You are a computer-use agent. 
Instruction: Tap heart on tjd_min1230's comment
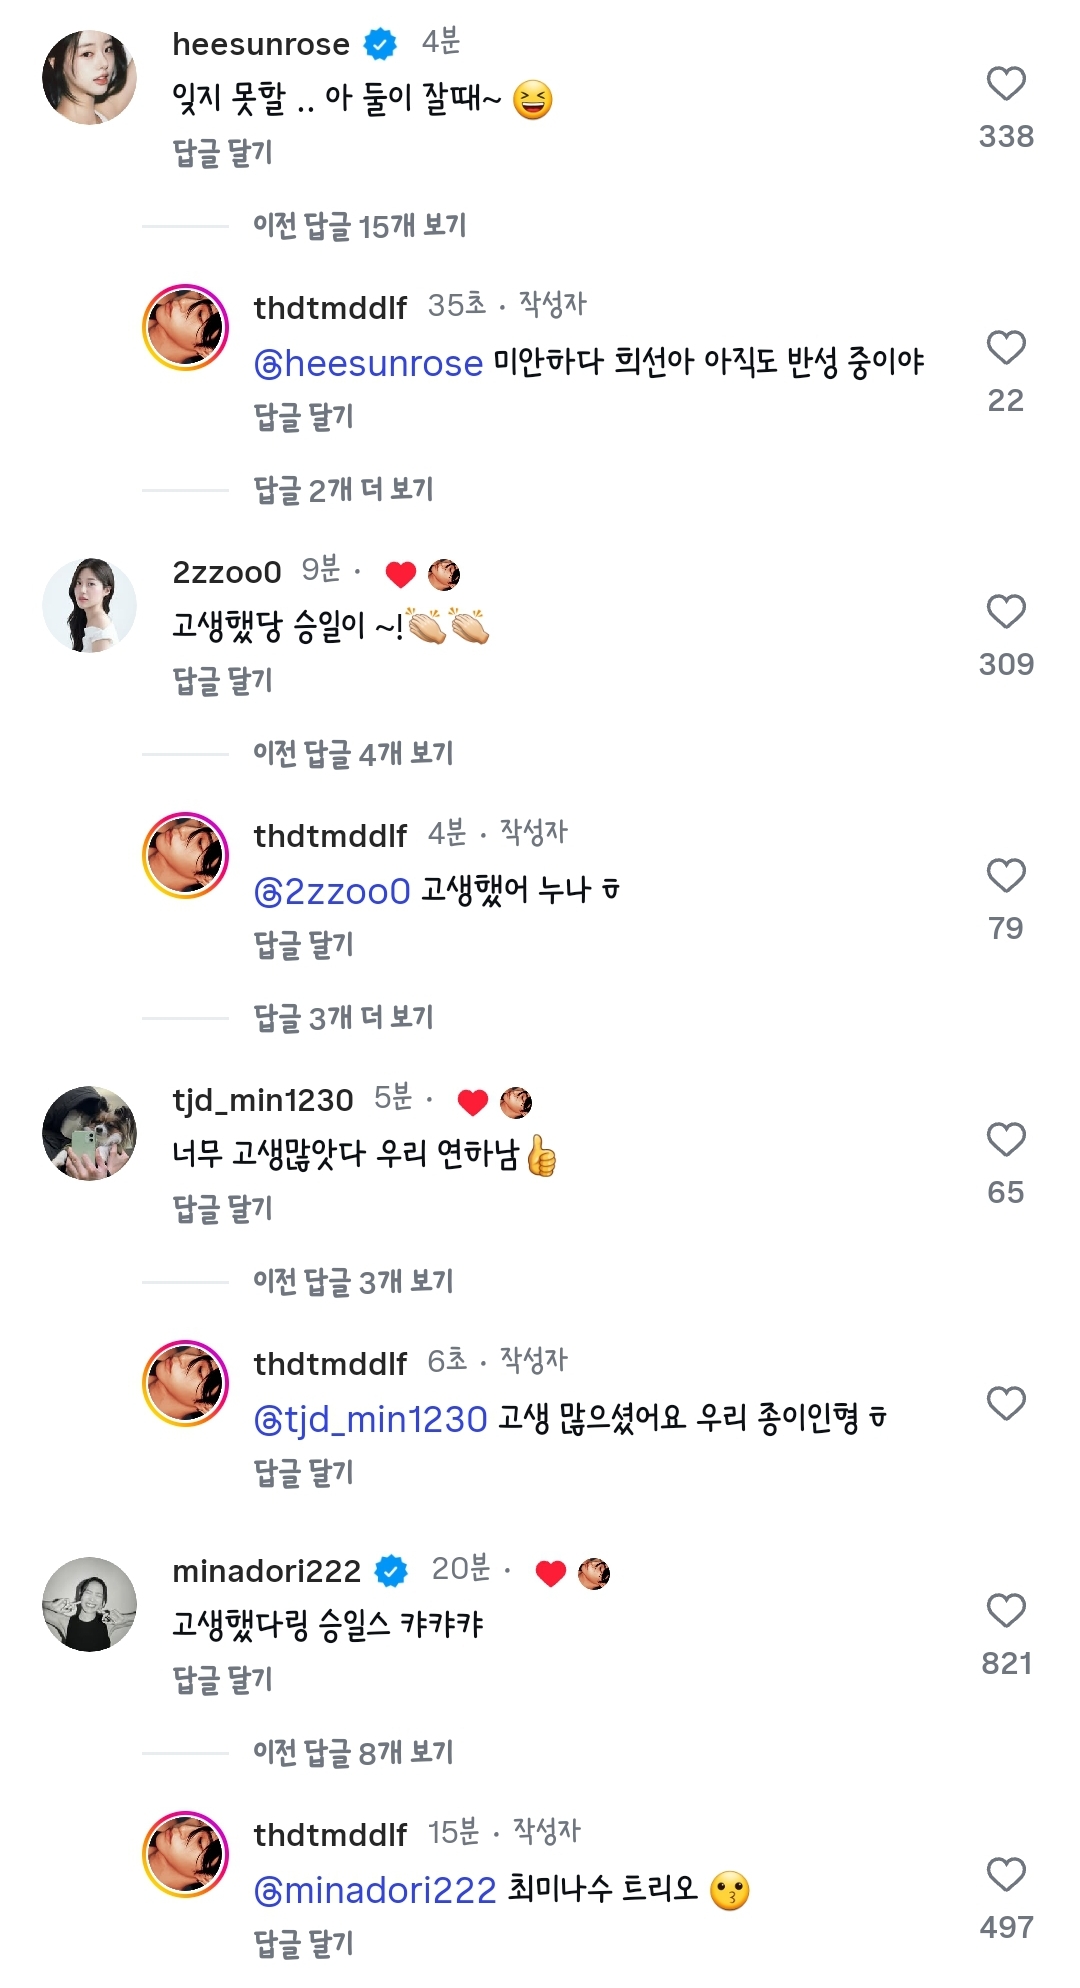coord(1006,1140)
